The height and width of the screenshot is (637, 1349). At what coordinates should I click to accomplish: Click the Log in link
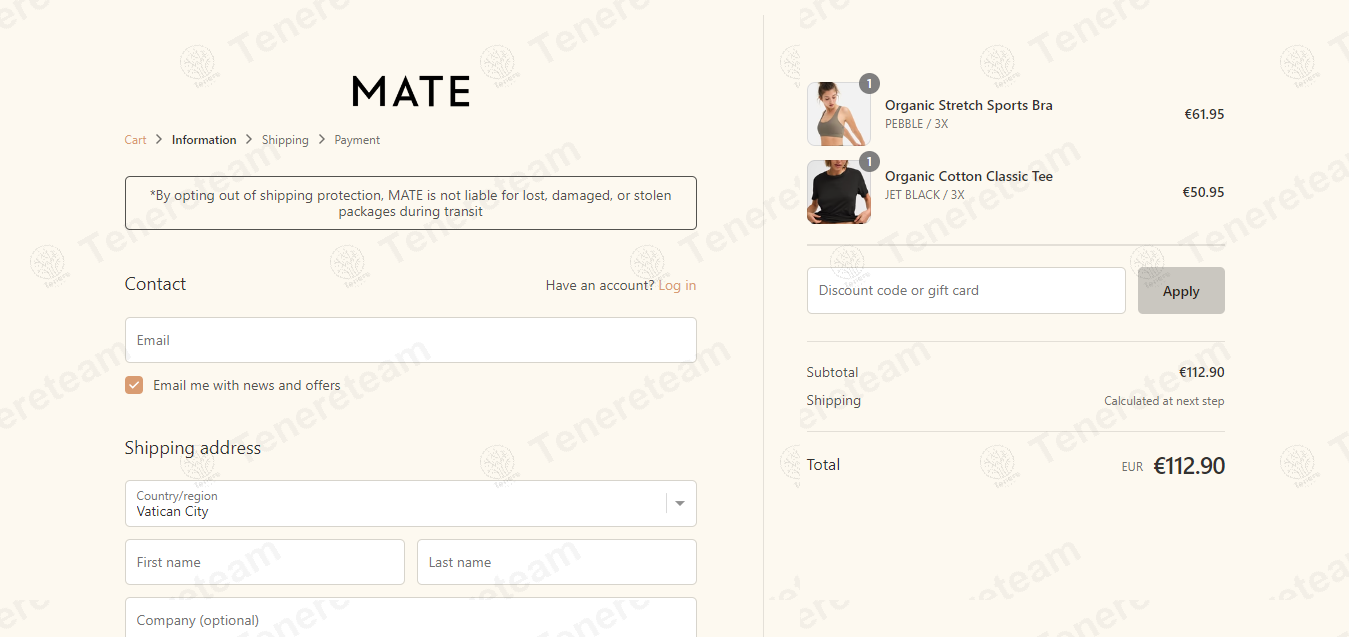tap(677, 285)
